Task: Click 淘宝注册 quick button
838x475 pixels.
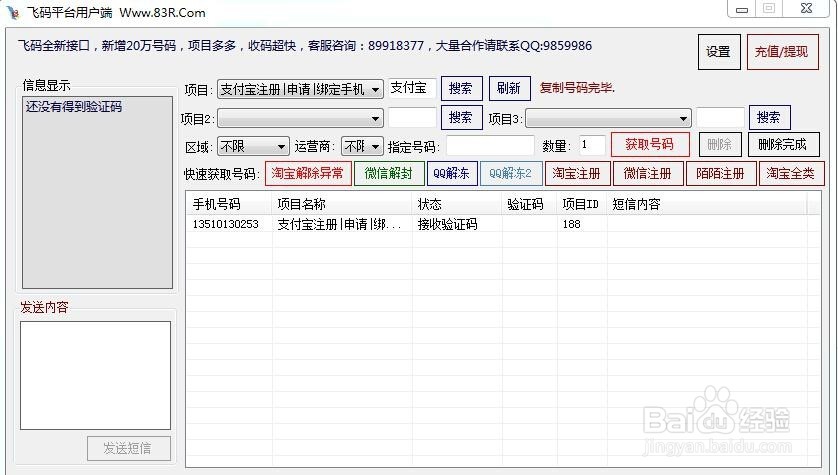Action: 577,174
